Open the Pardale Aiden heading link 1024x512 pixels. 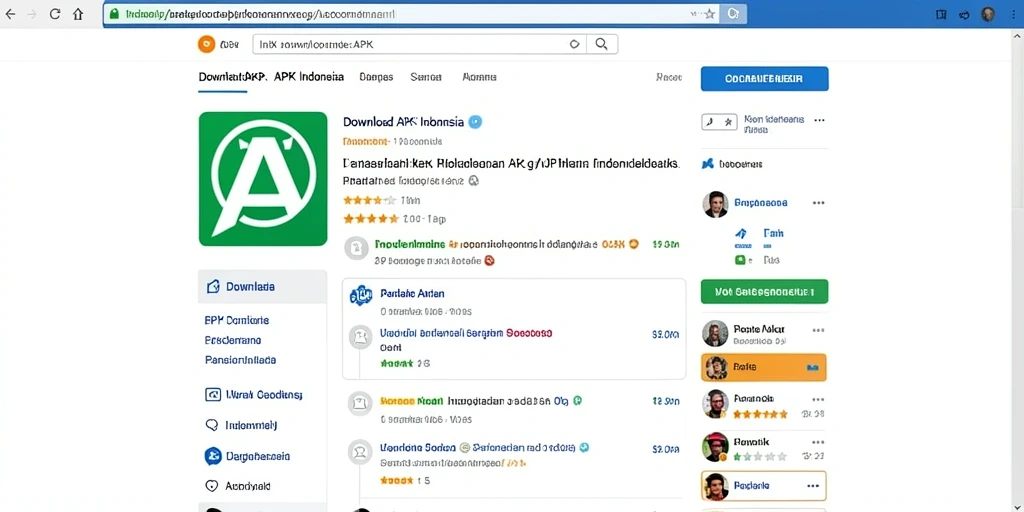tap(412, 294)
